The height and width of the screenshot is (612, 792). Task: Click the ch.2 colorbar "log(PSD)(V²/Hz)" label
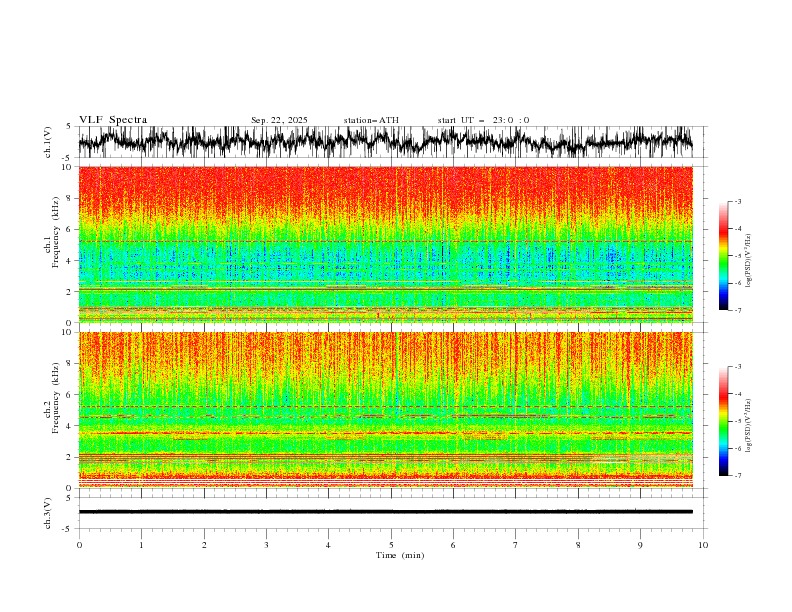click(749, 426)
